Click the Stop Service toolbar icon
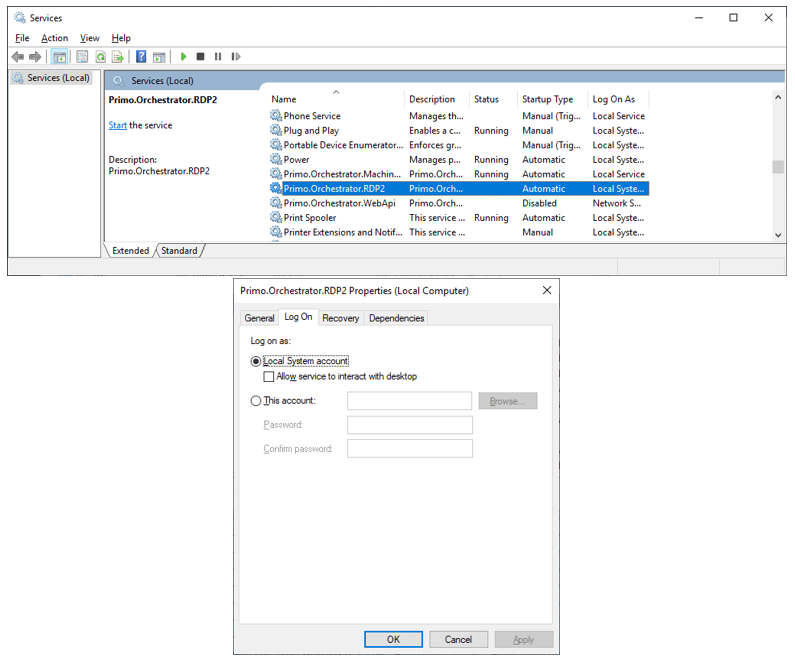 (201, 57)
